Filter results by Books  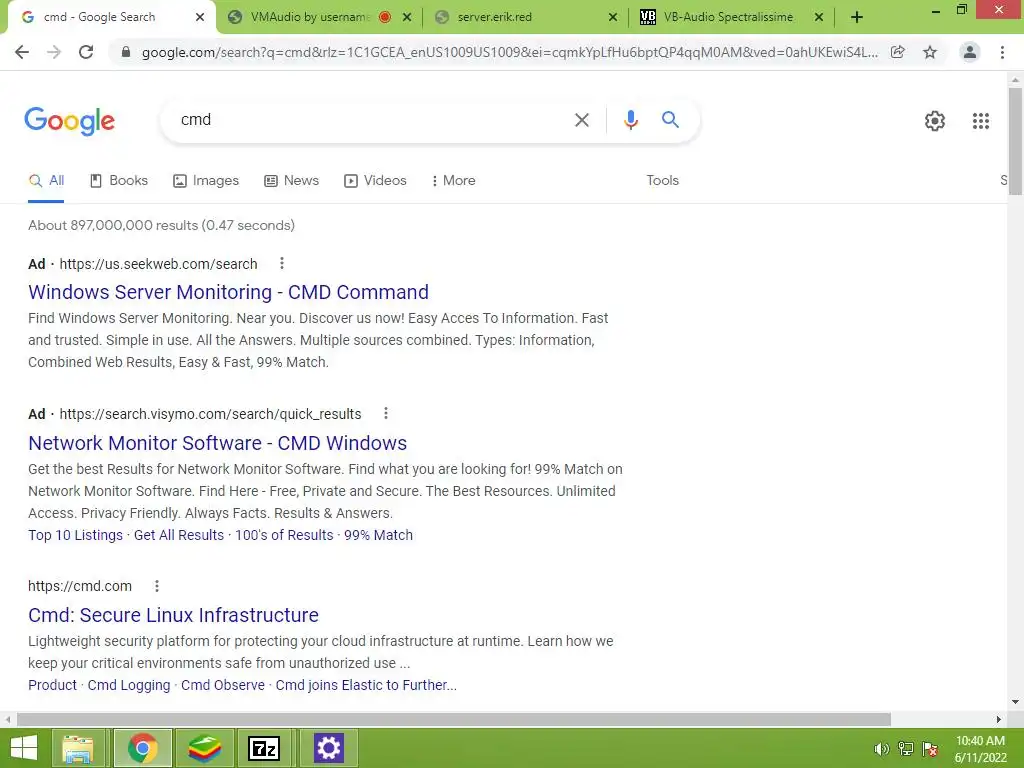pyautogui.click(x=119, y=180)
